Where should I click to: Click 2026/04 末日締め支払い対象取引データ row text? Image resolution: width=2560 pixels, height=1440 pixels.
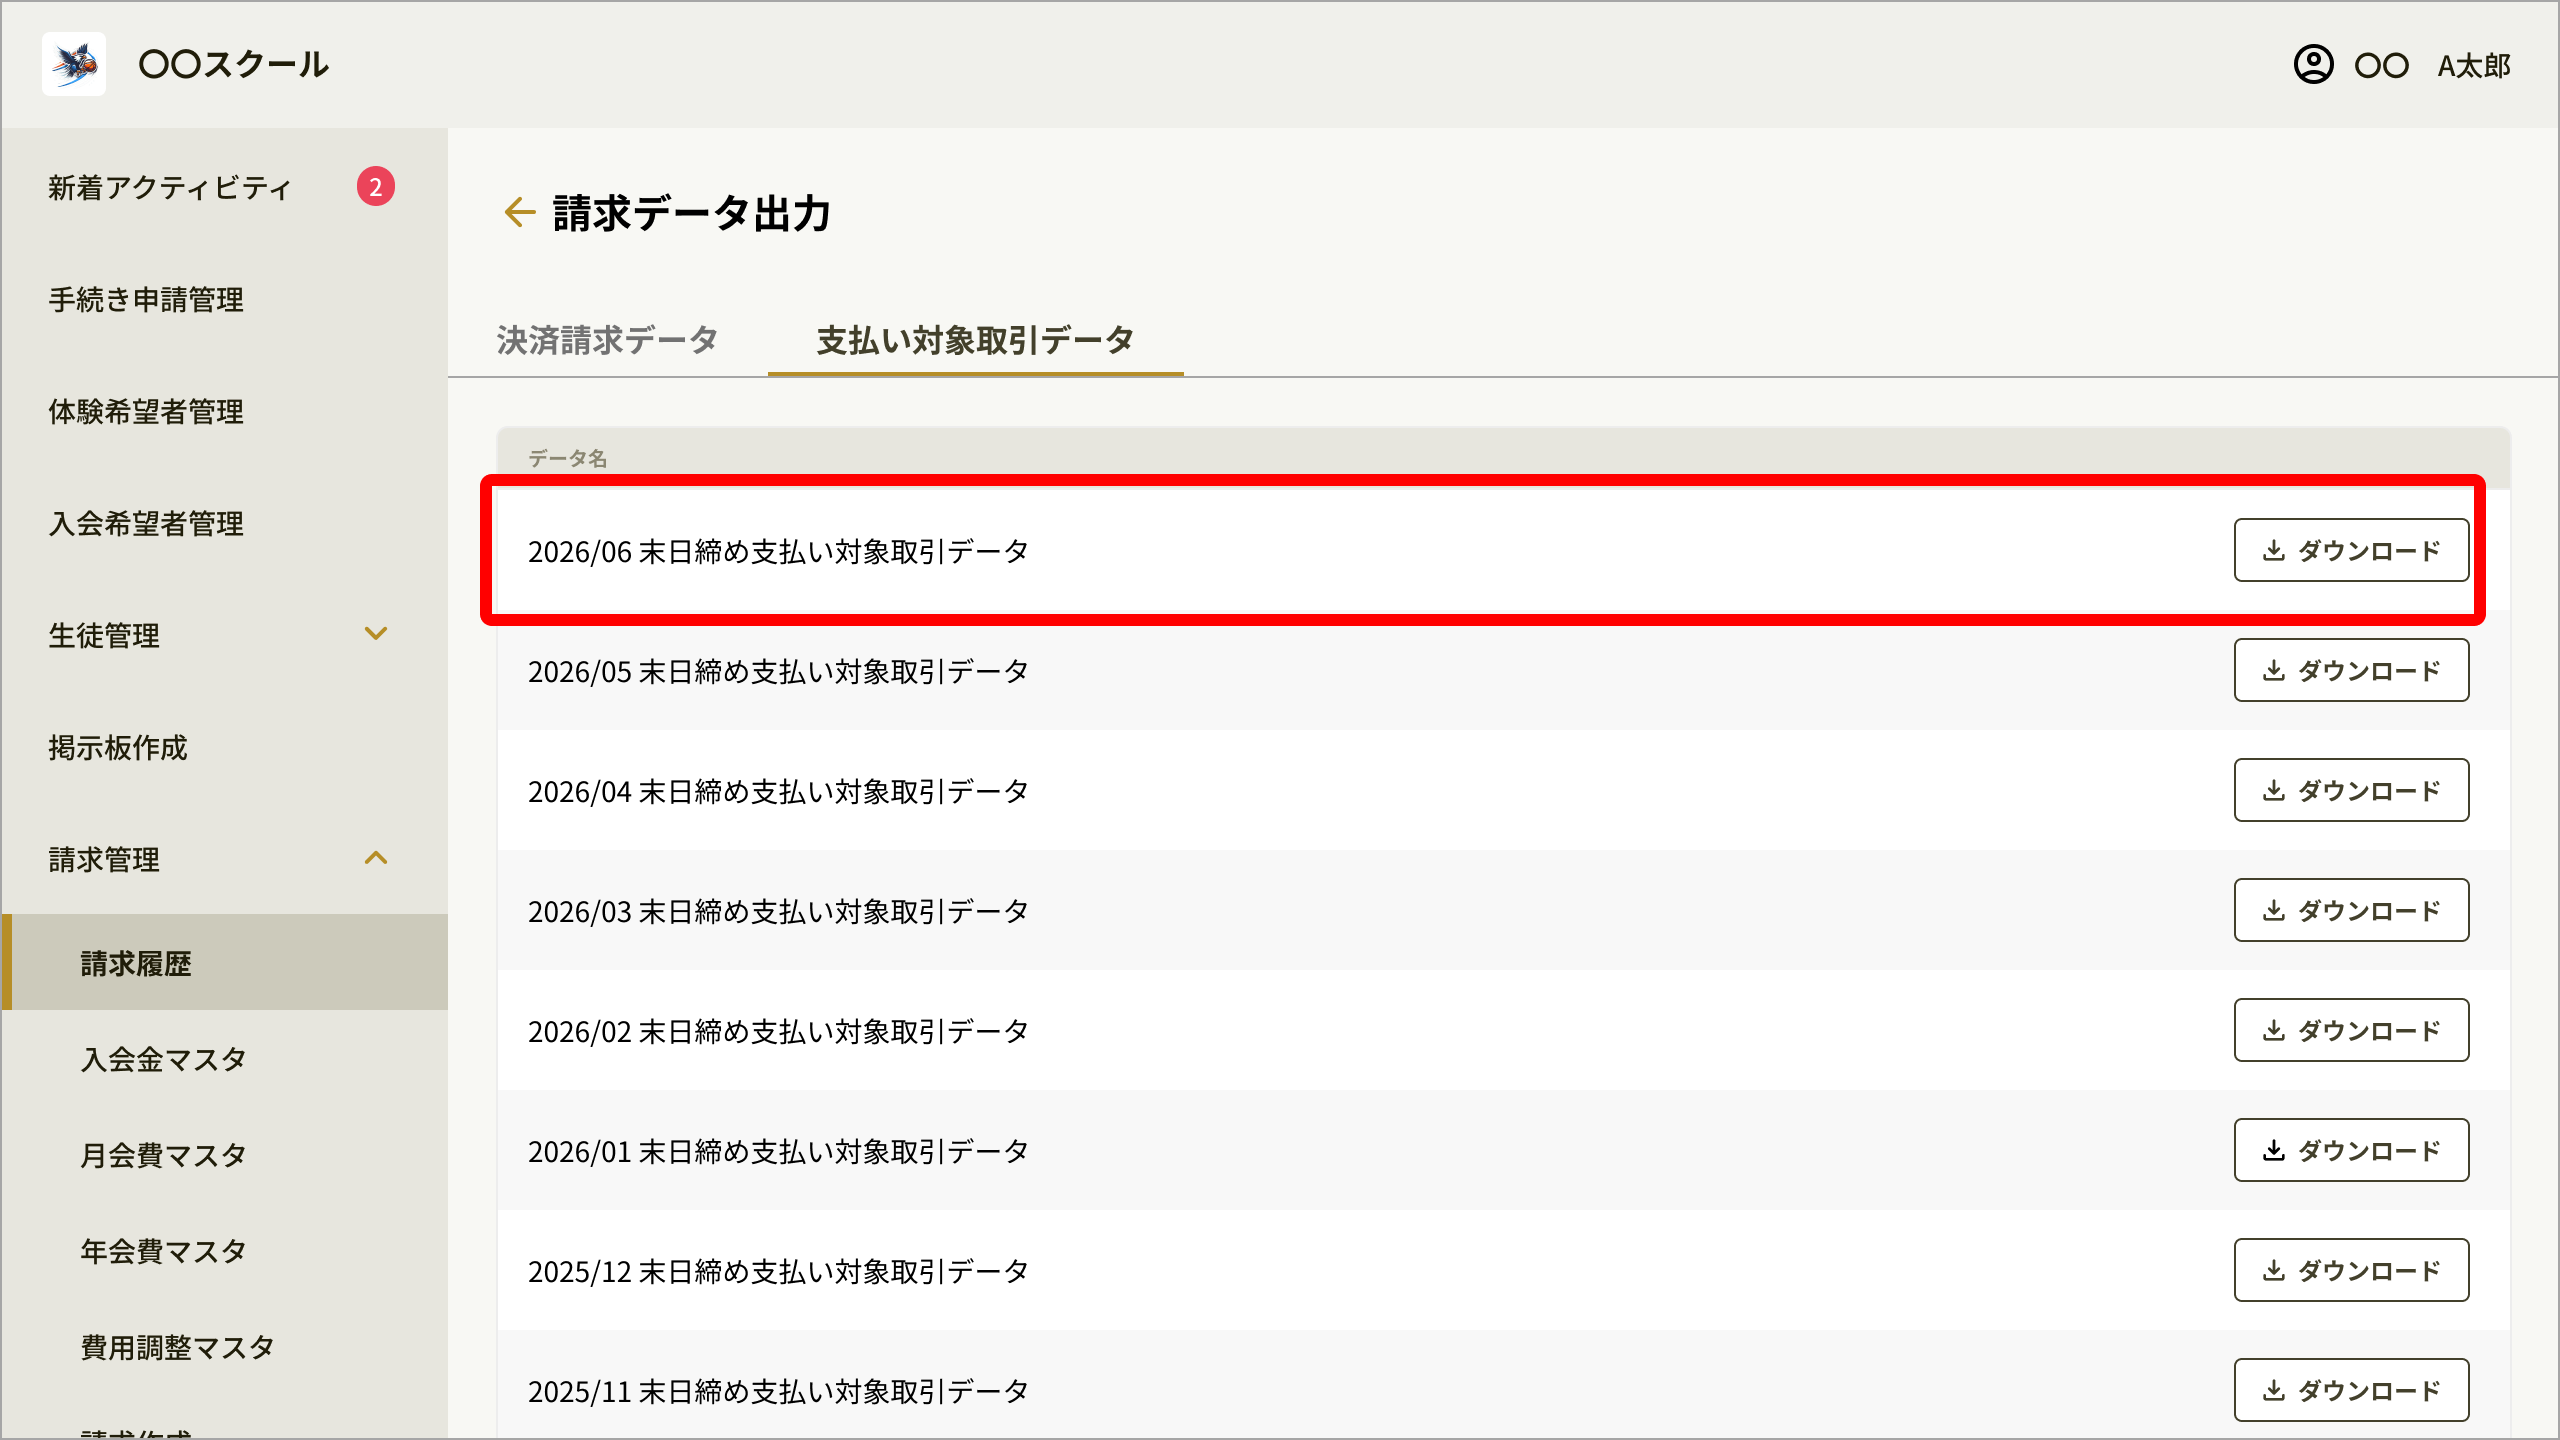(x=778, y=791)
